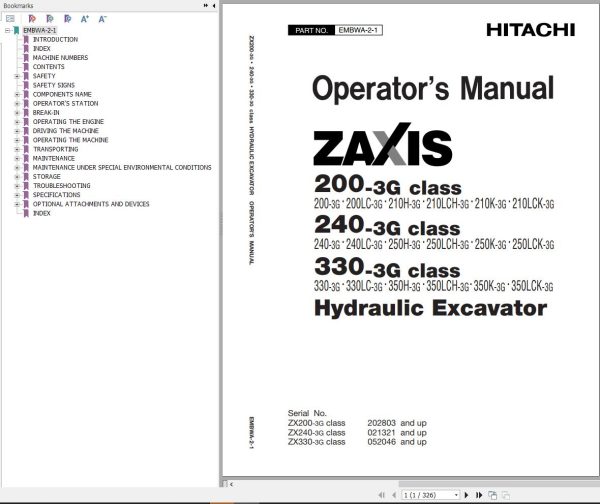Expand the OPERATING THE ENGINE bookmark
Viewport: 600px width, 504px height.
point(17,122)
